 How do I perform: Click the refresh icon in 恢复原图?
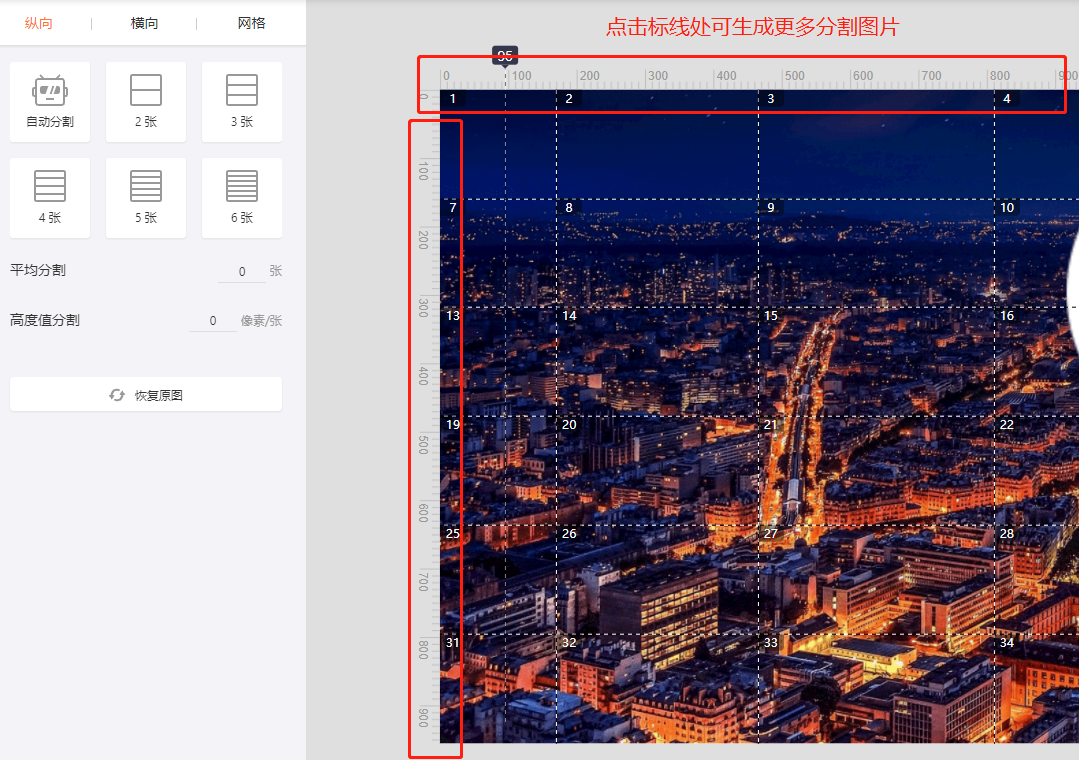tap(117, 395)
